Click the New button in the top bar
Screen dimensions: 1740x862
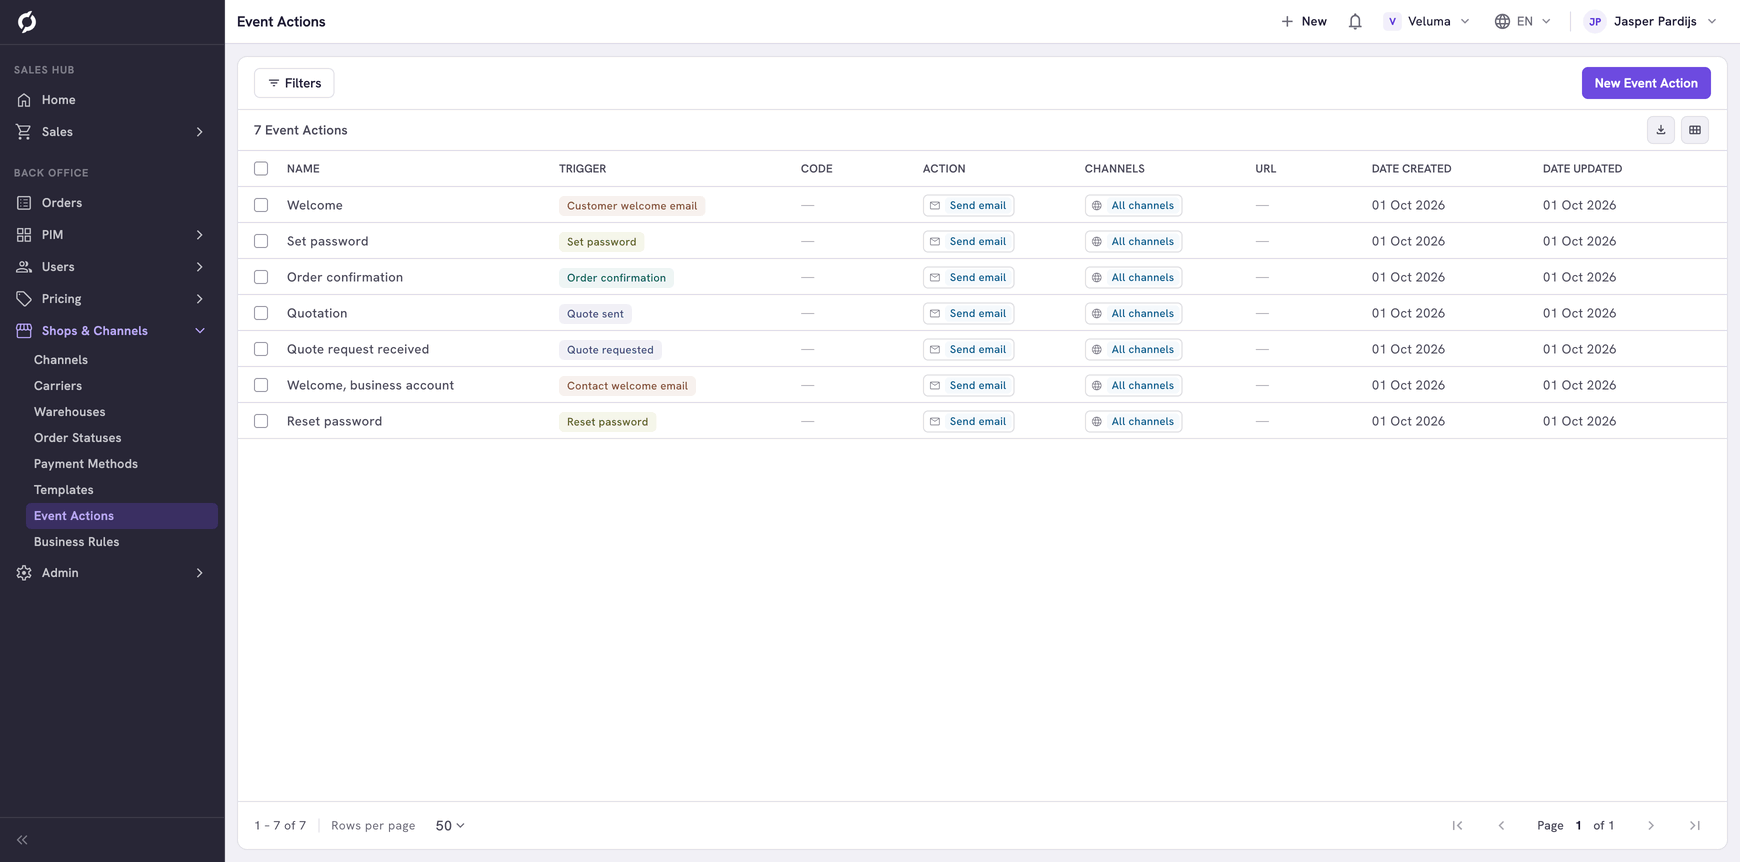pos(1304,21)
